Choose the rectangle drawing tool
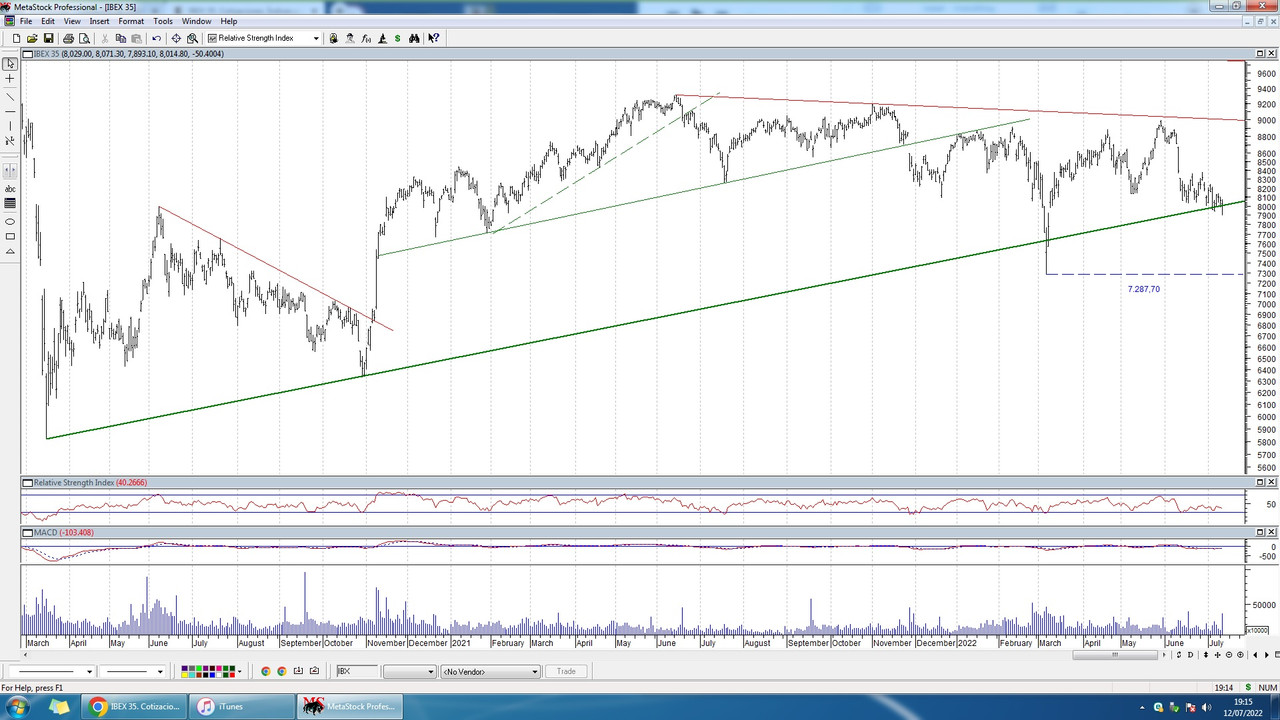This screenshot has height=720, width=1280. pyautogui.click(x=9, y=236)
